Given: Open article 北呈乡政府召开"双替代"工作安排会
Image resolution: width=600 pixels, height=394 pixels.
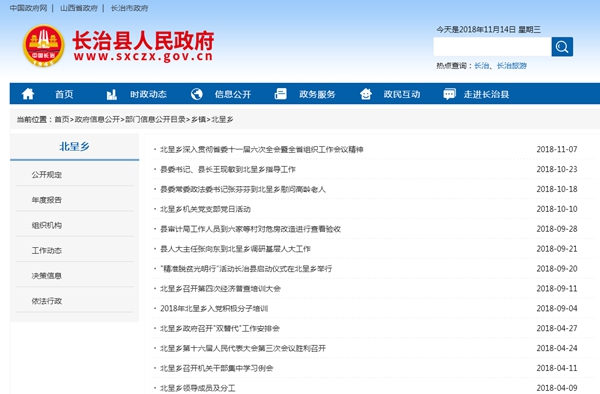Looking at the screenshot, I should [220, 329].
